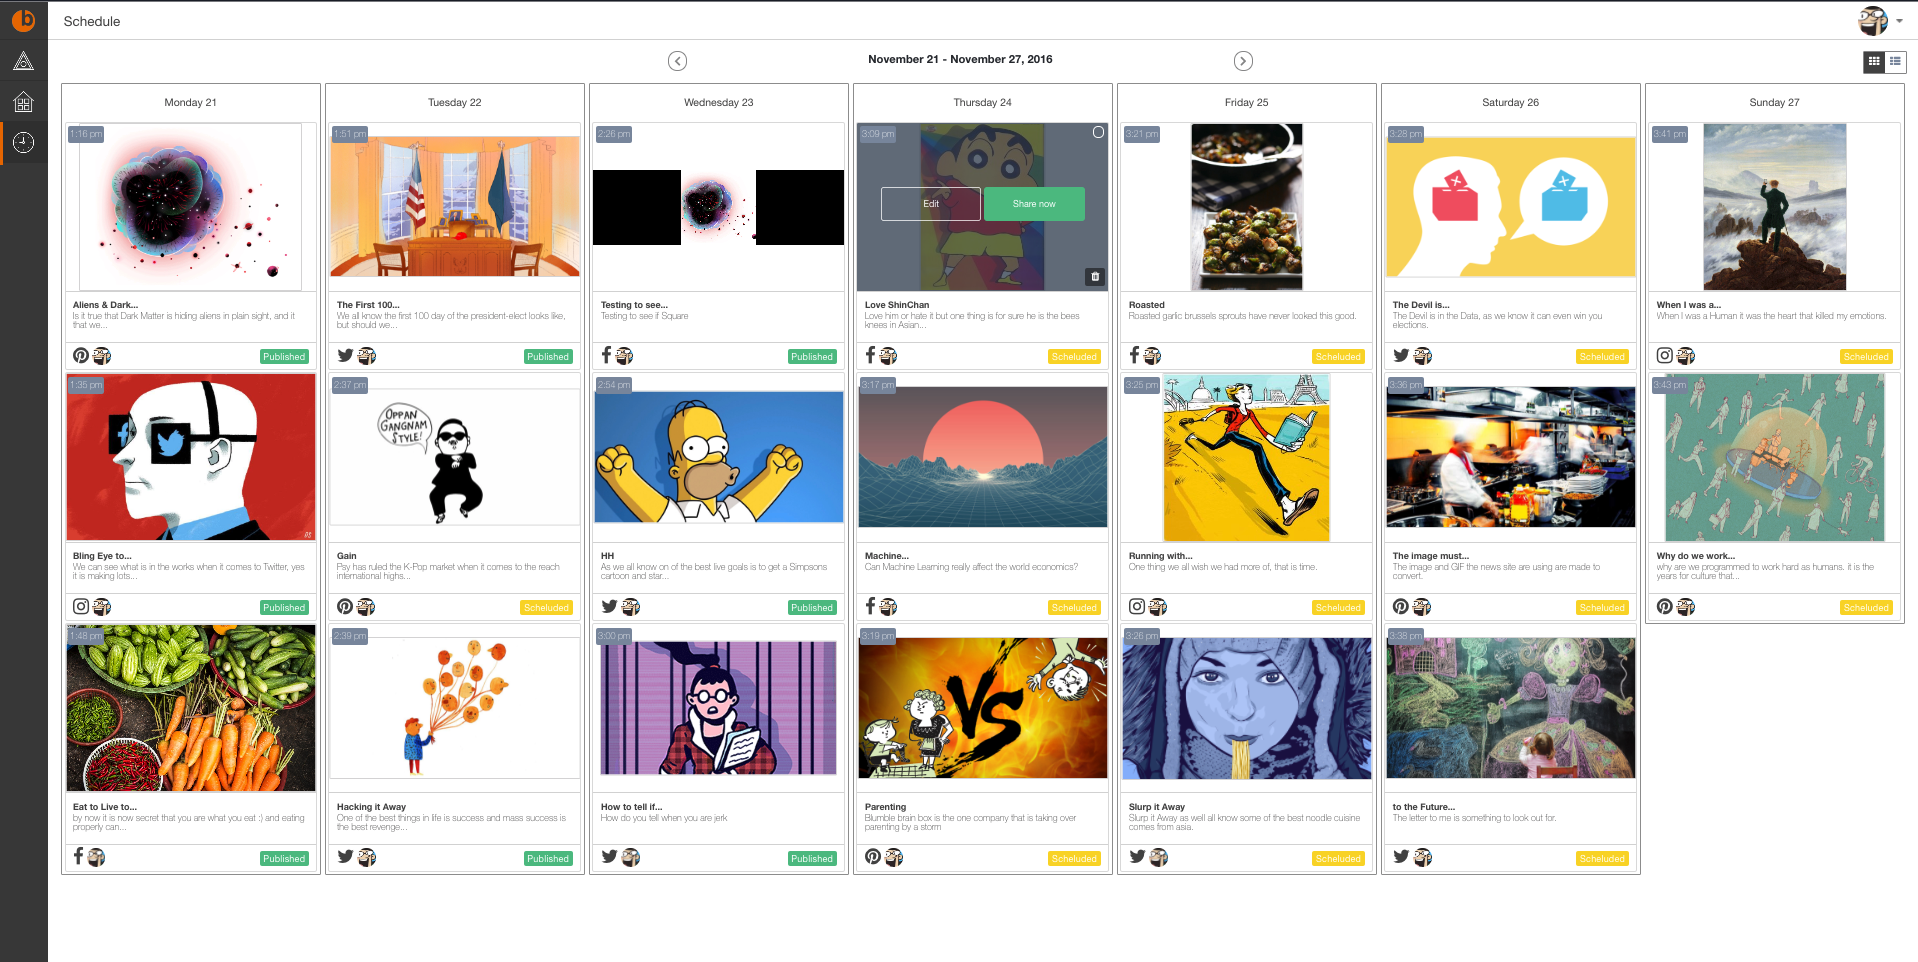
Task: Click the Scheduled badge on the Roasted post
Action: coord(1338,357)
